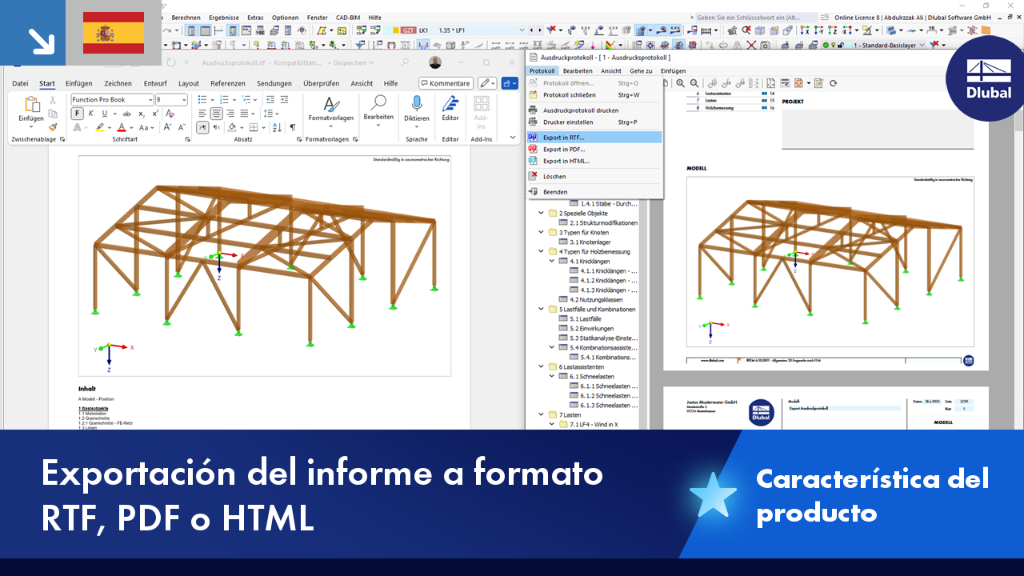
Task: Click the decrease indent icon
Action: point(270,100)
